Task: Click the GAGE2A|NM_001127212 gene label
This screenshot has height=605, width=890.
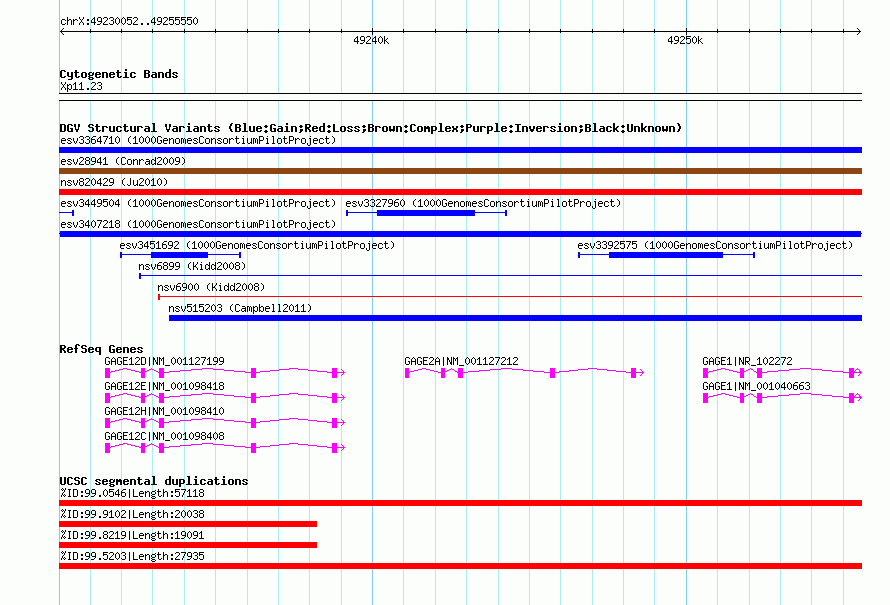Action: (x=461, y=361)
